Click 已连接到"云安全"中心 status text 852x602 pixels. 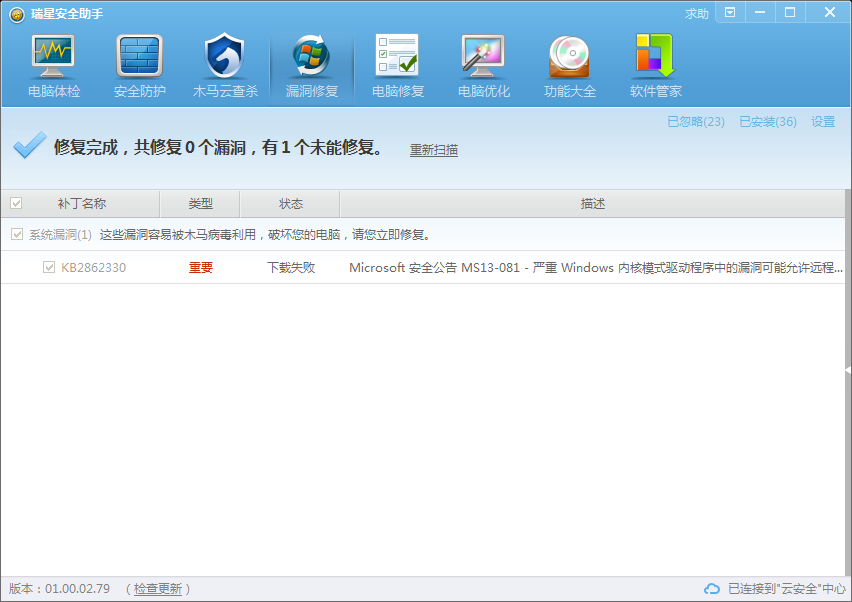point(786,589)
